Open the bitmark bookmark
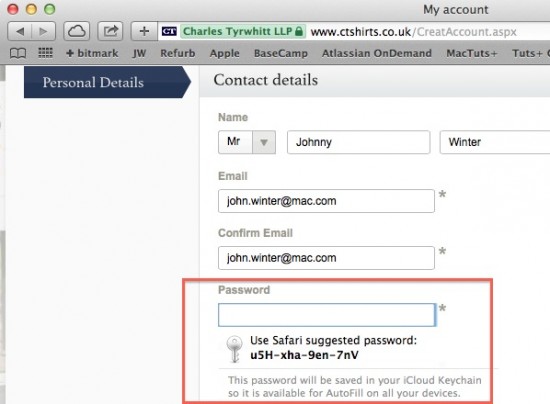 pyautogui.click(x=92, y=53)
